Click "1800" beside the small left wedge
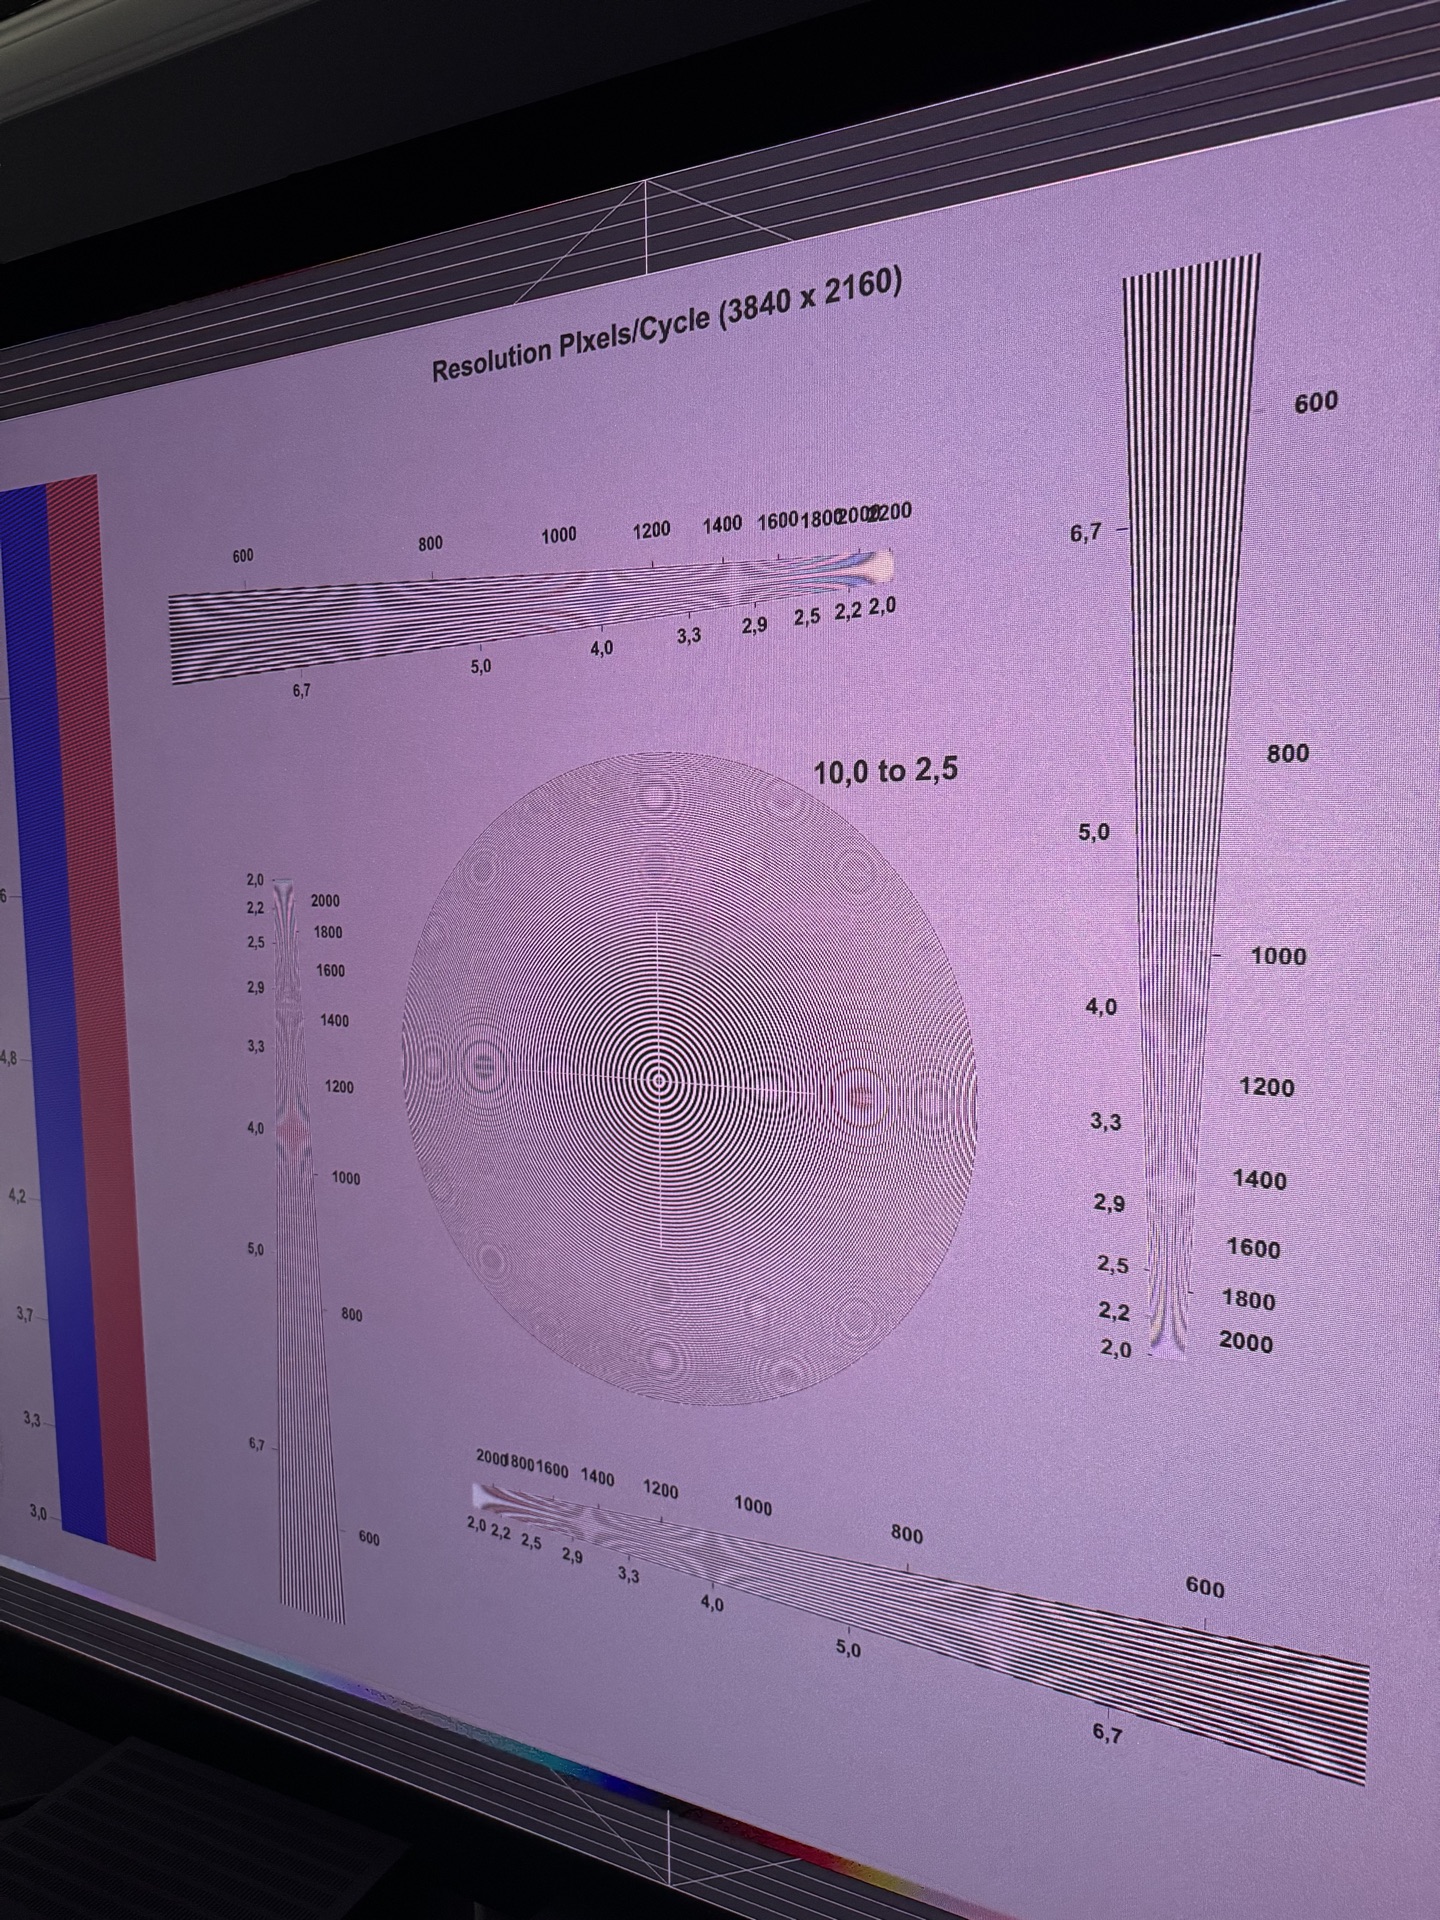The image size is (1440, 1920). (x=328, y=932)
